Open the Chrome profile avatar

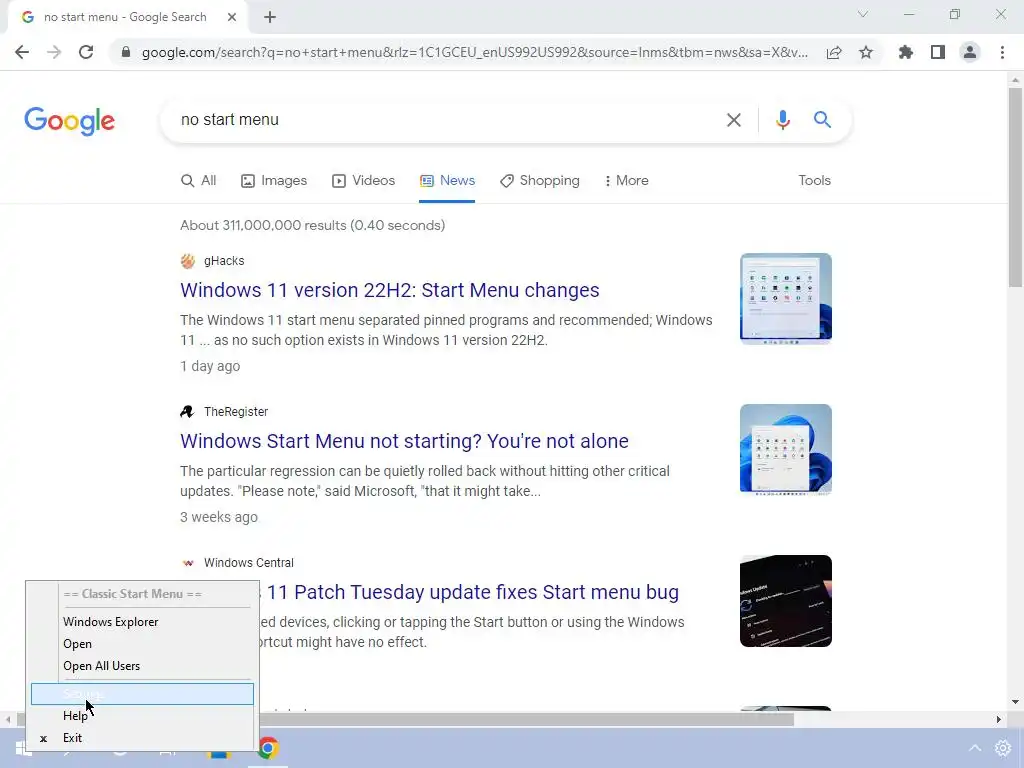click(970, 52)
